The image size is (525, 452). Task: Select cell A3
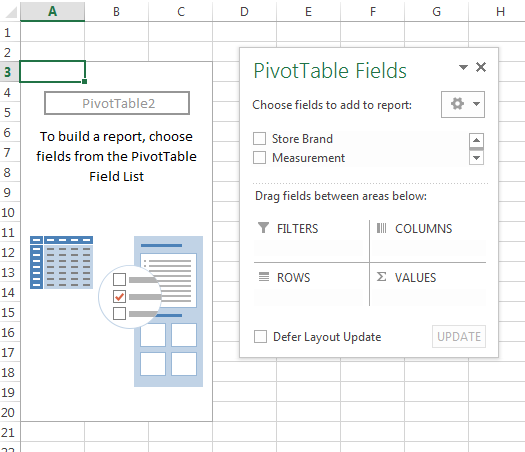[x=52, y=72]
